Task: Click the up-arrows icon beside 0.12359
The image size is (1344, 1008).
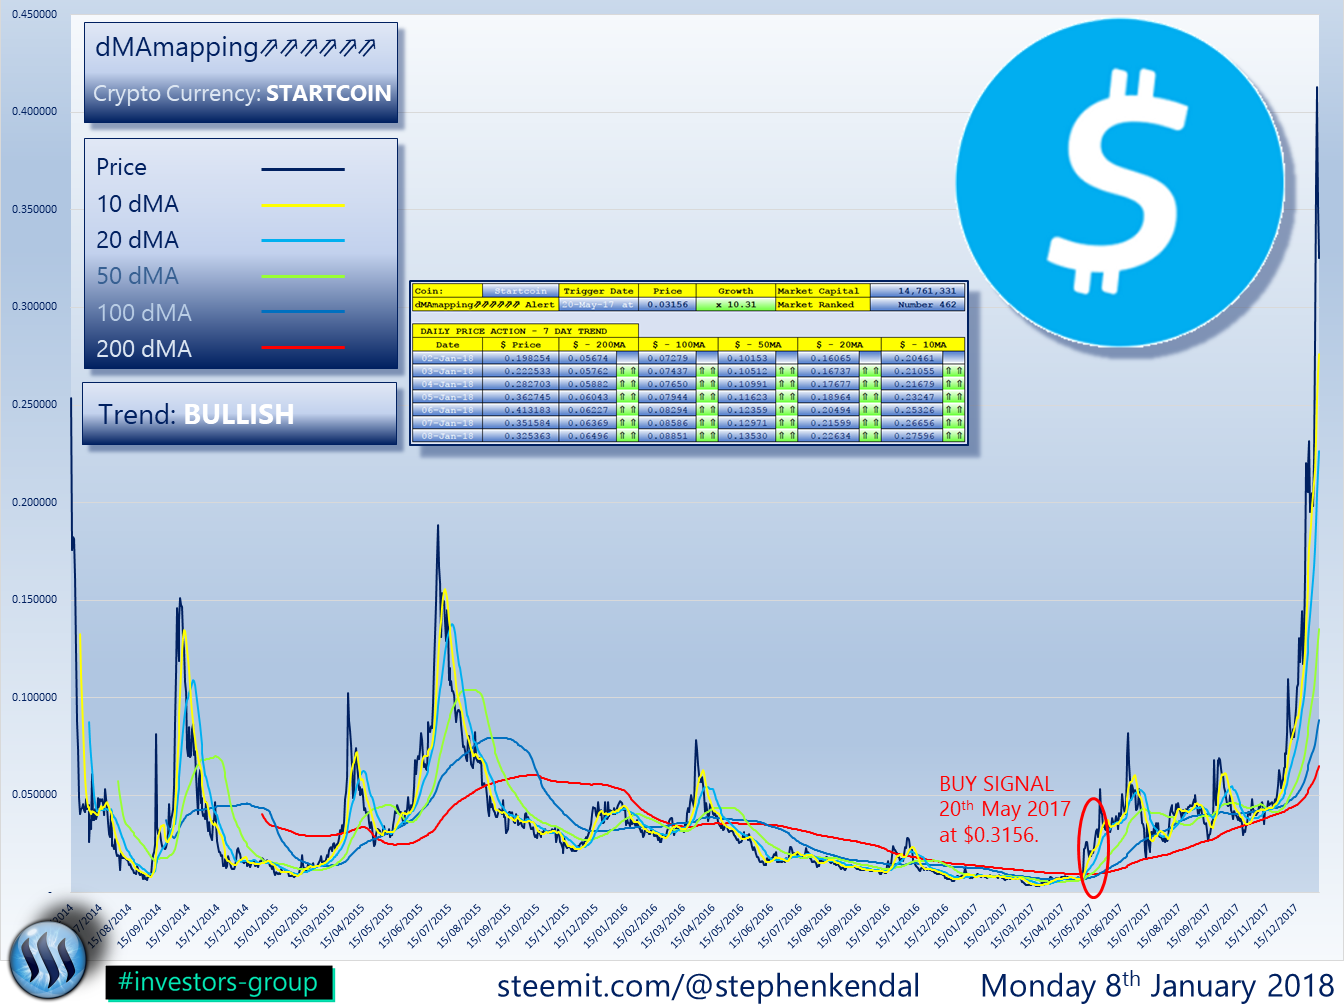Action: [786, 410]
